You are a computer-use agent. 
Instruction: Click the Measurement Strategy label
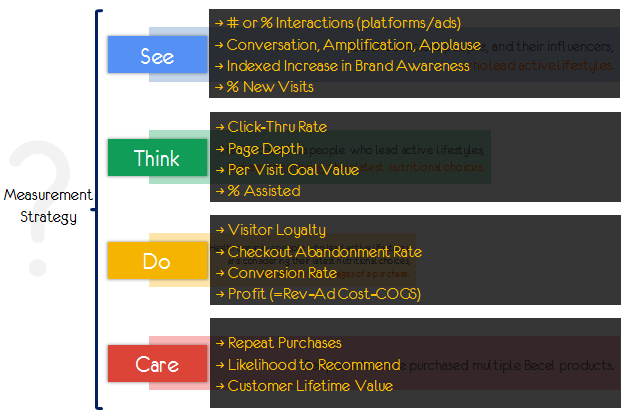point(47,205)
